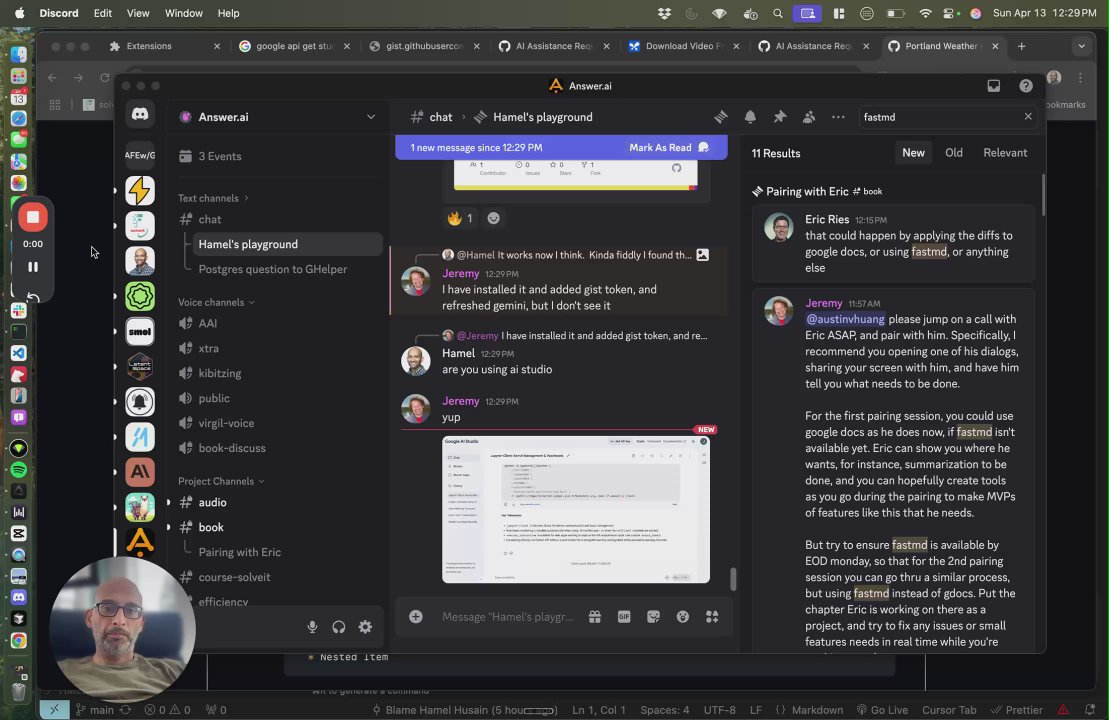Collapse Voice channels category
1109x720 pixels.
click(x=216, y=302)
